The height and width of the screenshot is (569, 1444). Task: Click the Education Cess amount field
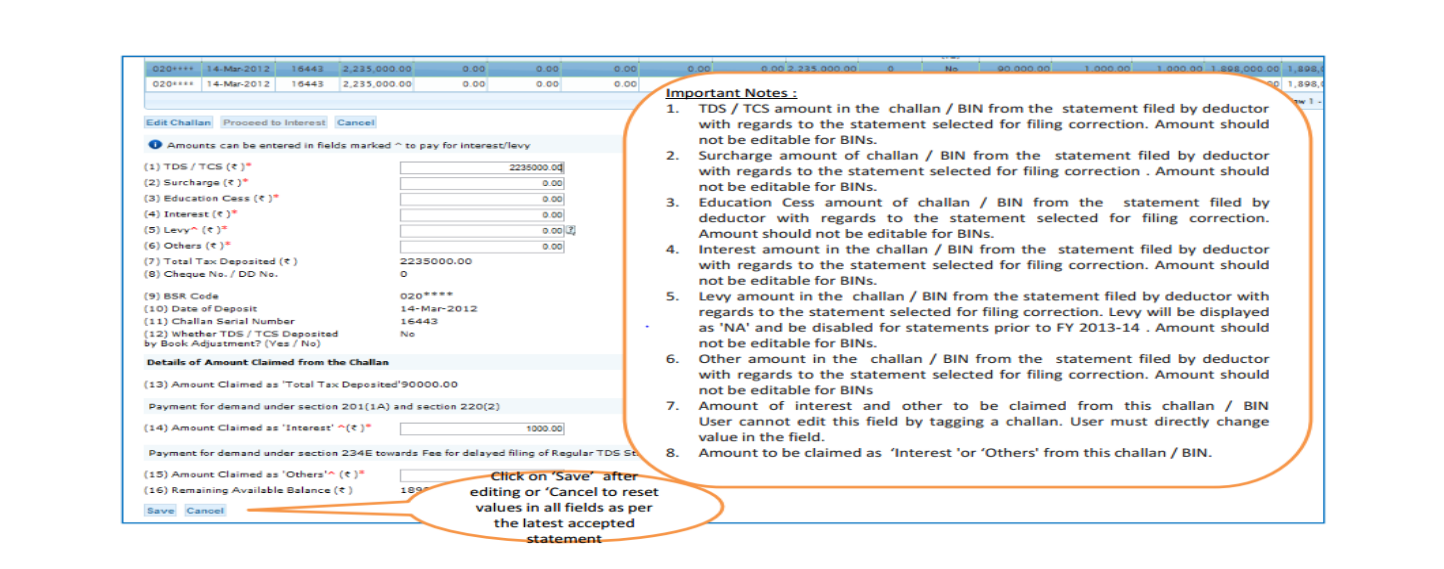pyautogui.click(x=482, y=199)
